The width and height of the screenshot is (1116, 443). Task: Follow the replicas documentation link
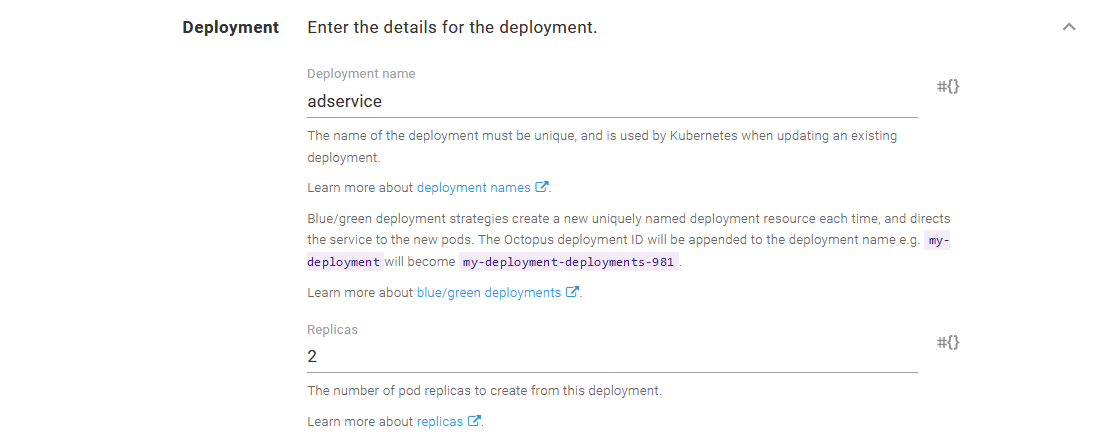click(x=439, y=422)
